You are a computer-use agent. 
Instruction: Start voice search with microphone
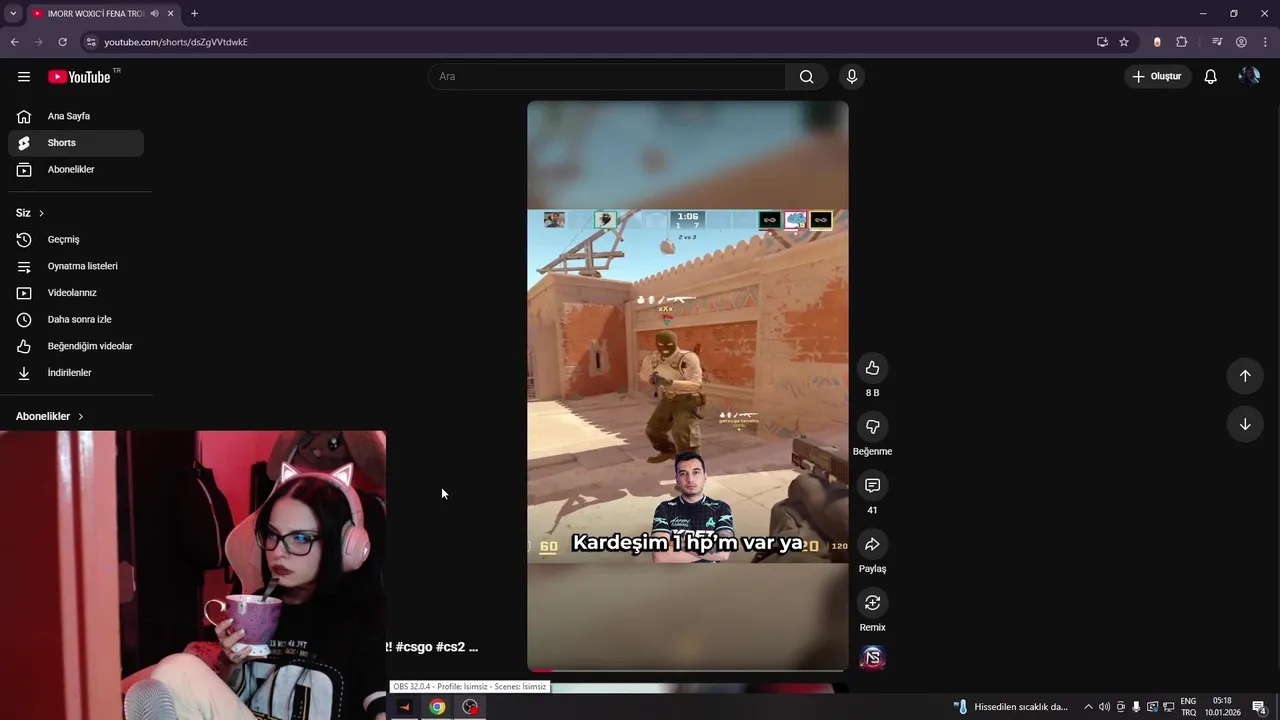tap(852, 77)
